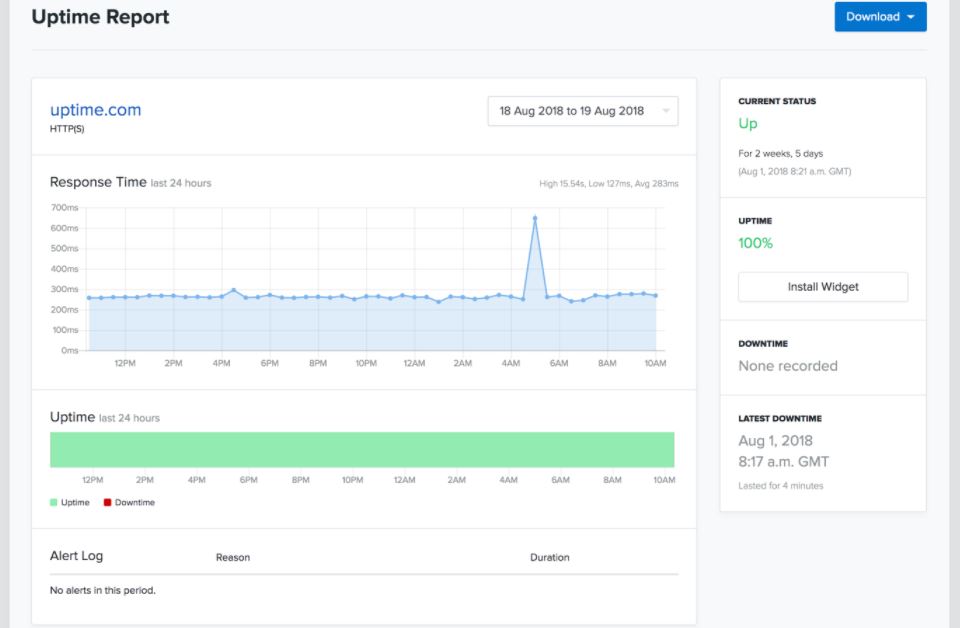Open the Download dropdown button
This screenshot has height=628, width=960.
[x=880, y=17]
